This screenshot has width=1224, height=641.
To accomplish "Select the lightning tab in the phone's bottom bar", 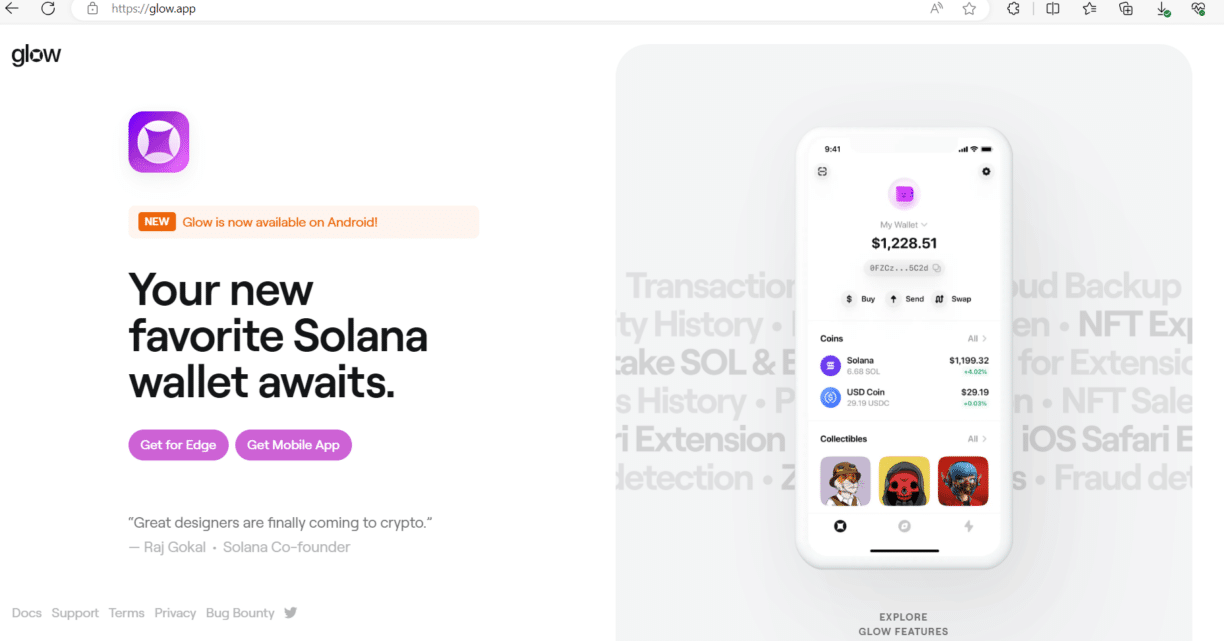I will pyautogui.click(x=968, y=526).
